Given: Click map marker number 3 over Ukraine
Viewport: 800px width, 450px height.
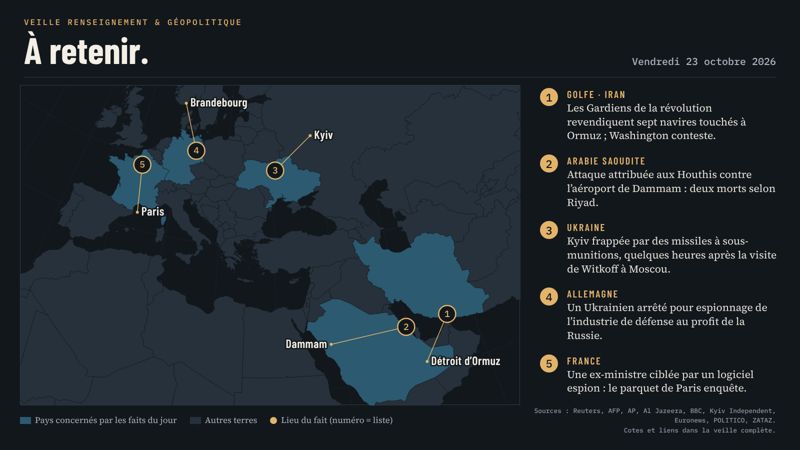Looking at the screenshot, I should point(275,170).
